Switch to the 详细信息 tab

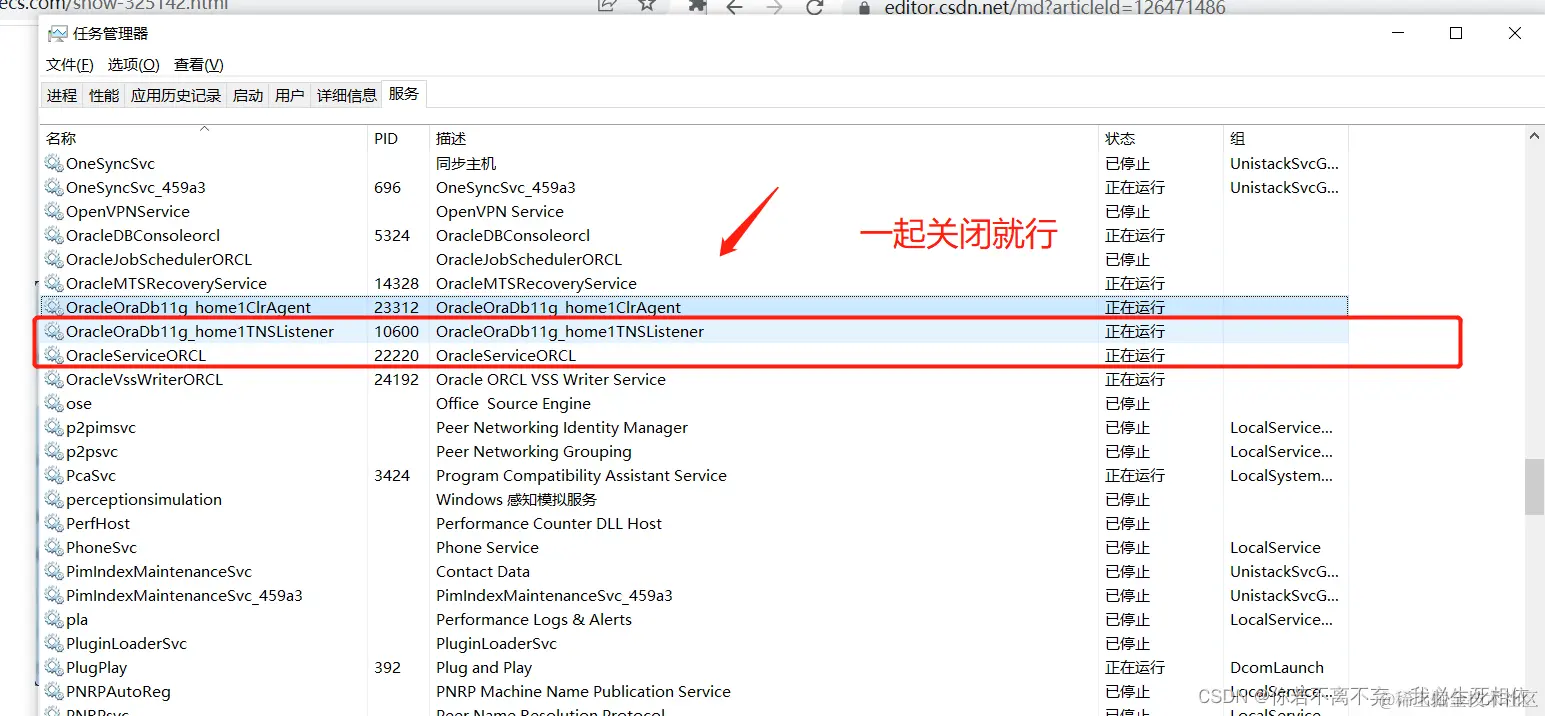click(x=347, y=95)
